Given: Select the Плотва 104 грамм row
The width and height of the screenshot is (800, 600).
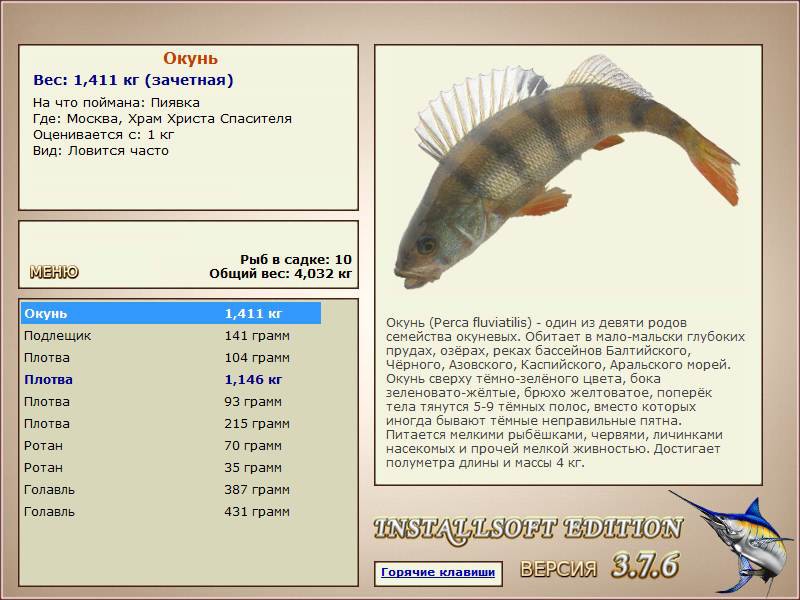Looking at the screenshot, I should pyautogui.click(x=171, y=358).
